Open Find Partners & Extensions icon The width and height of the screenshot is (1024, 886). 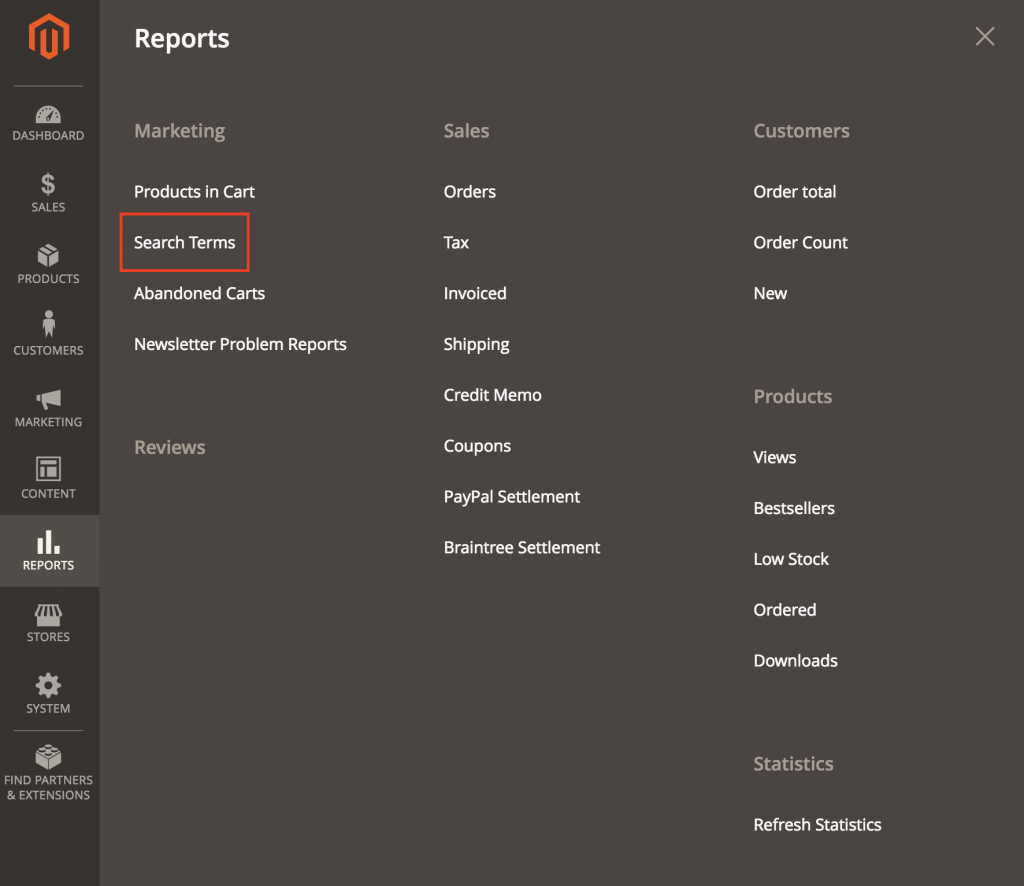pos(48,757)
